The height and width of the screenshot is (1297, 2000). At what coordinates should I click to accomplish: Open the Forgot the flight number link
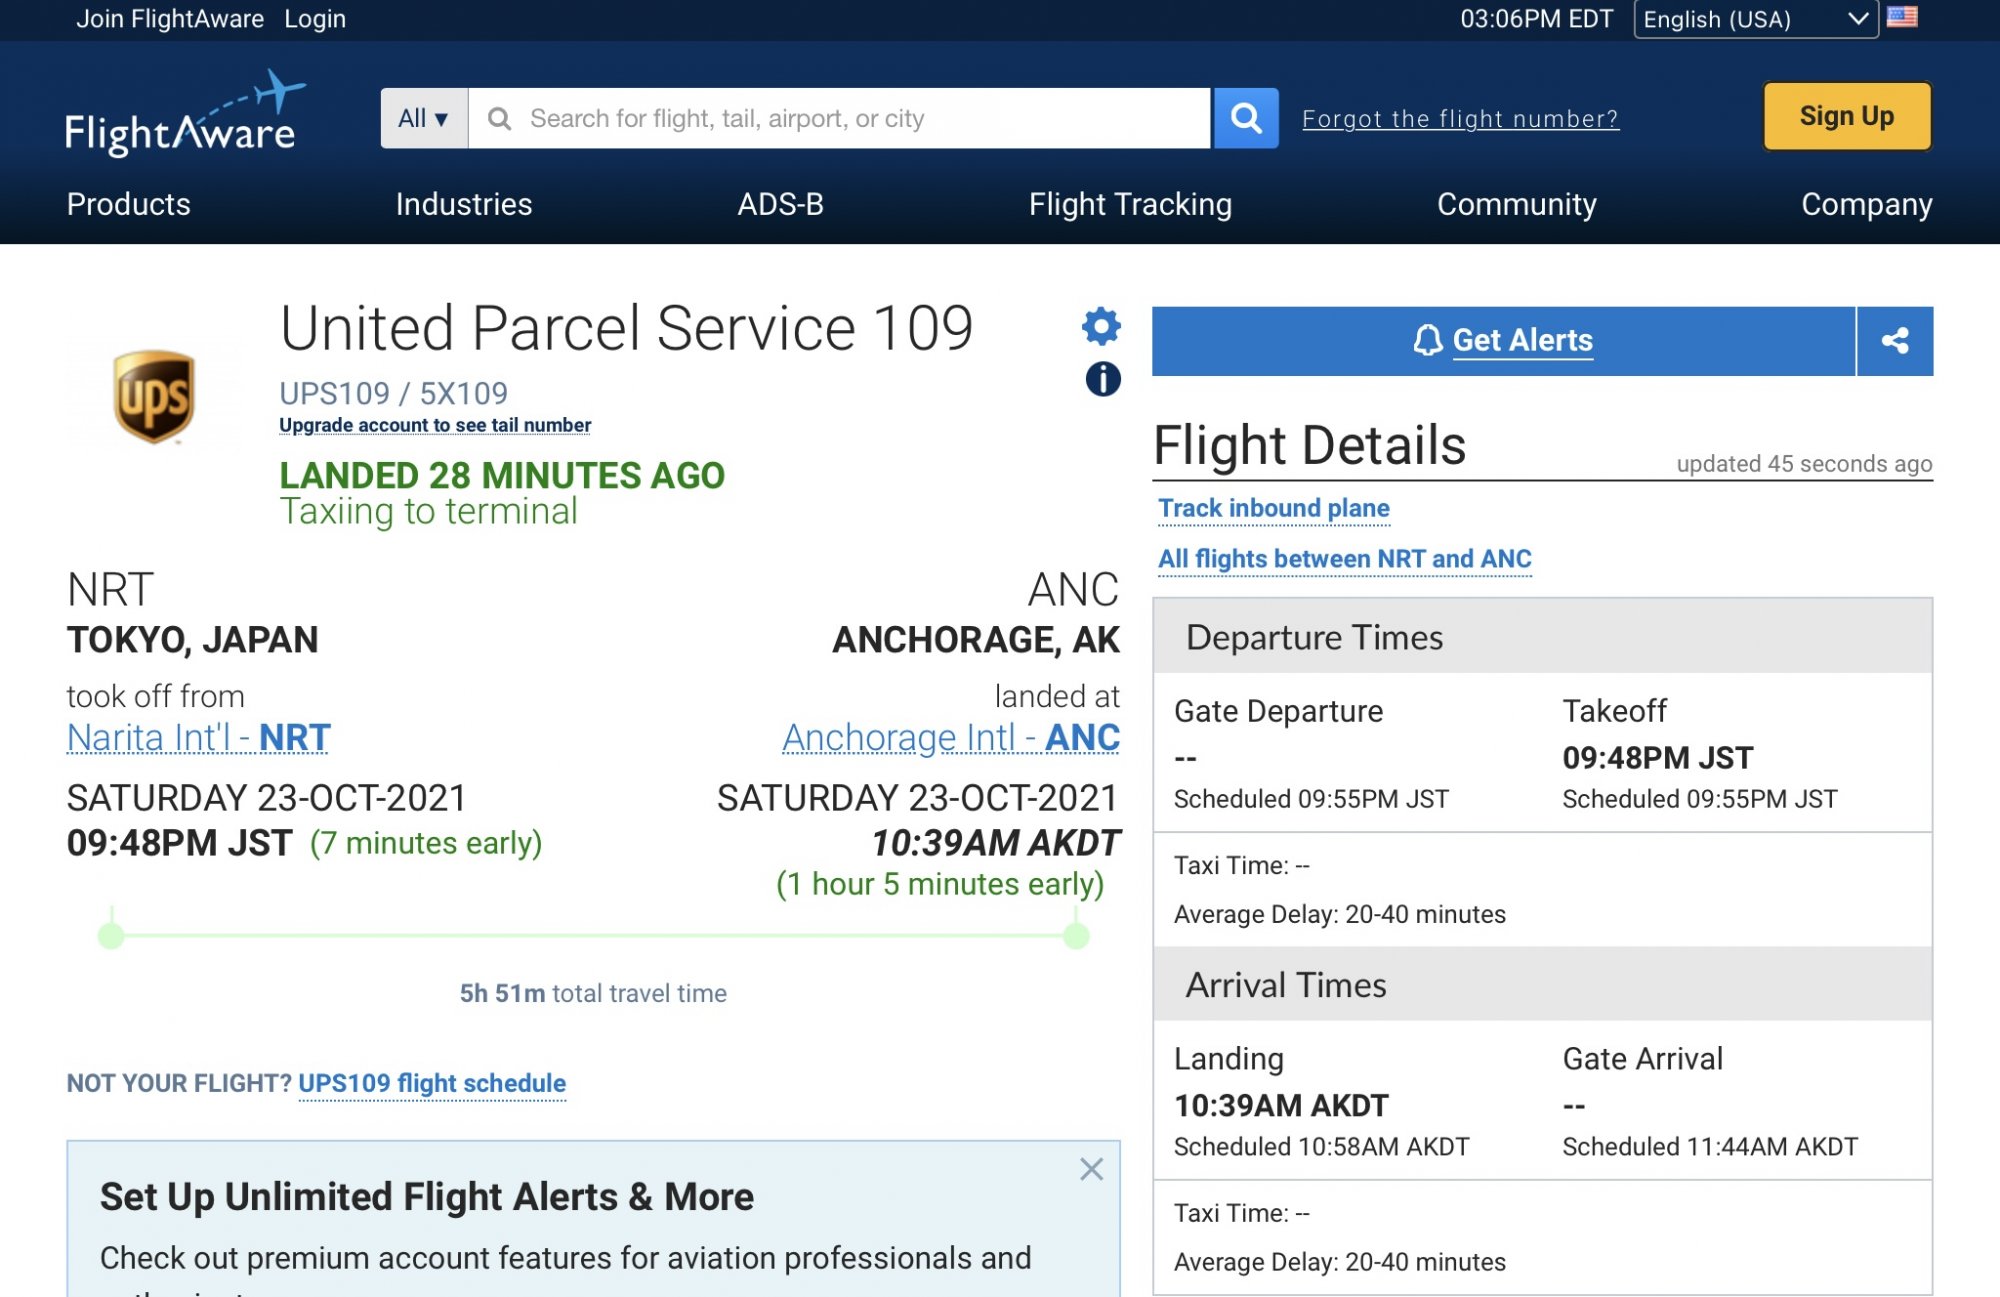(1460, 119)
